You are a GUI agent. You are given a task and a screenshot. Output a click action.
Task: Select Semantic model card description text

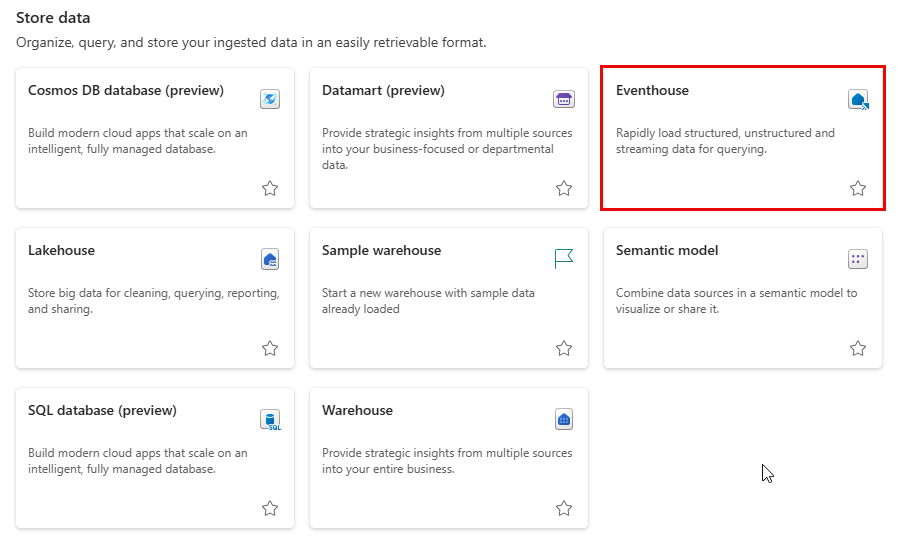(x=736, y=301)
